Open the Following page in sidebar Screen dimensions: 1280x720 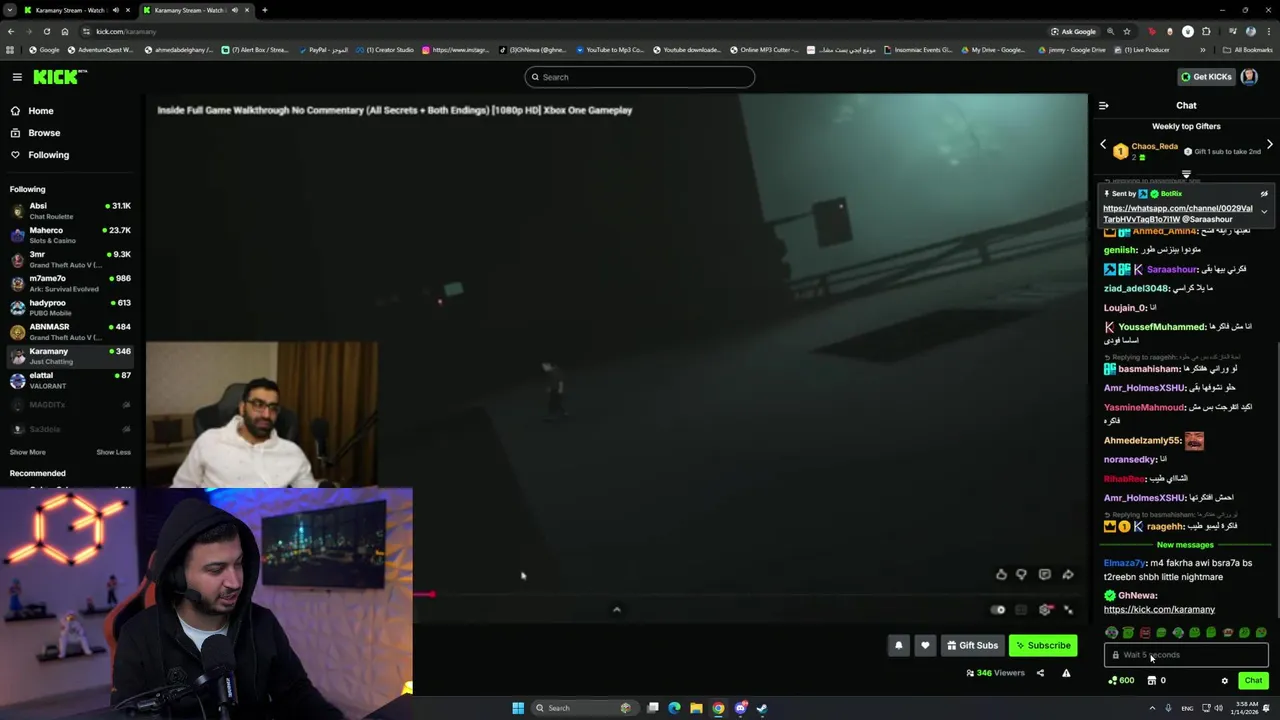coord(48,155)
